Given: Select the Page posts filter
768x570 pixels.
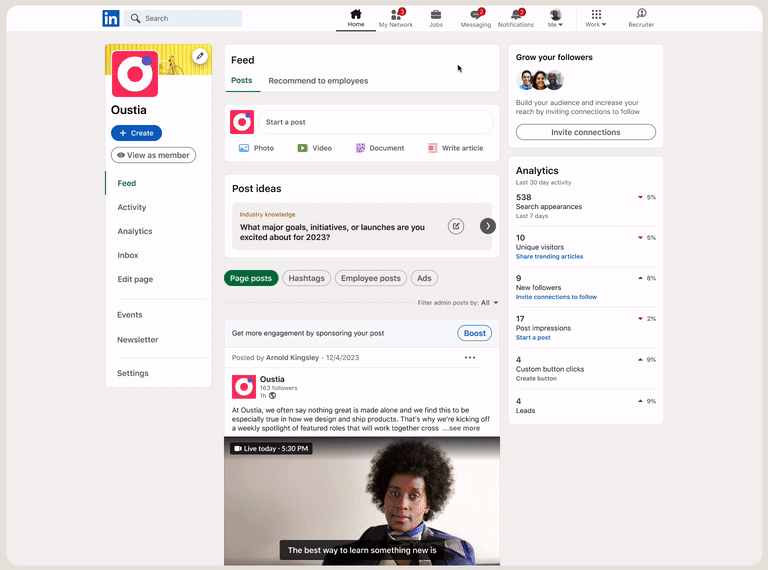Looking at the screenshot, I should coord(251,278).
